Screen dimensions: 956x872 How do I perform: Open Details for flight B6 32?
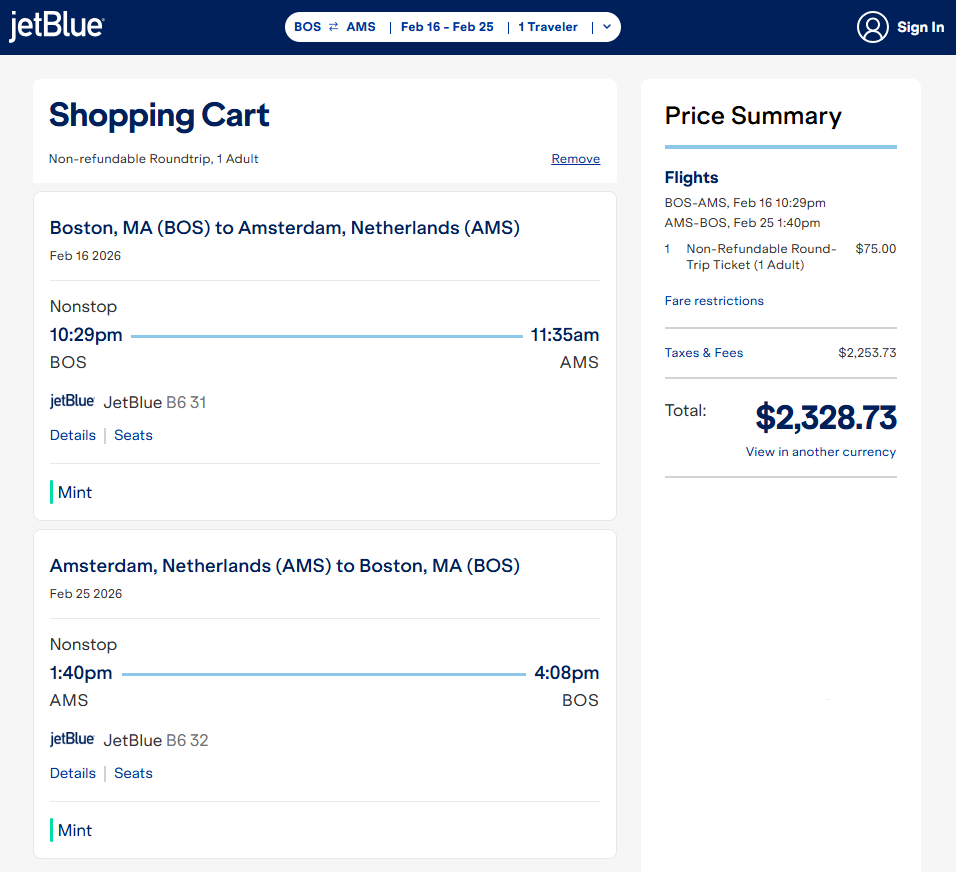[73, 773]
